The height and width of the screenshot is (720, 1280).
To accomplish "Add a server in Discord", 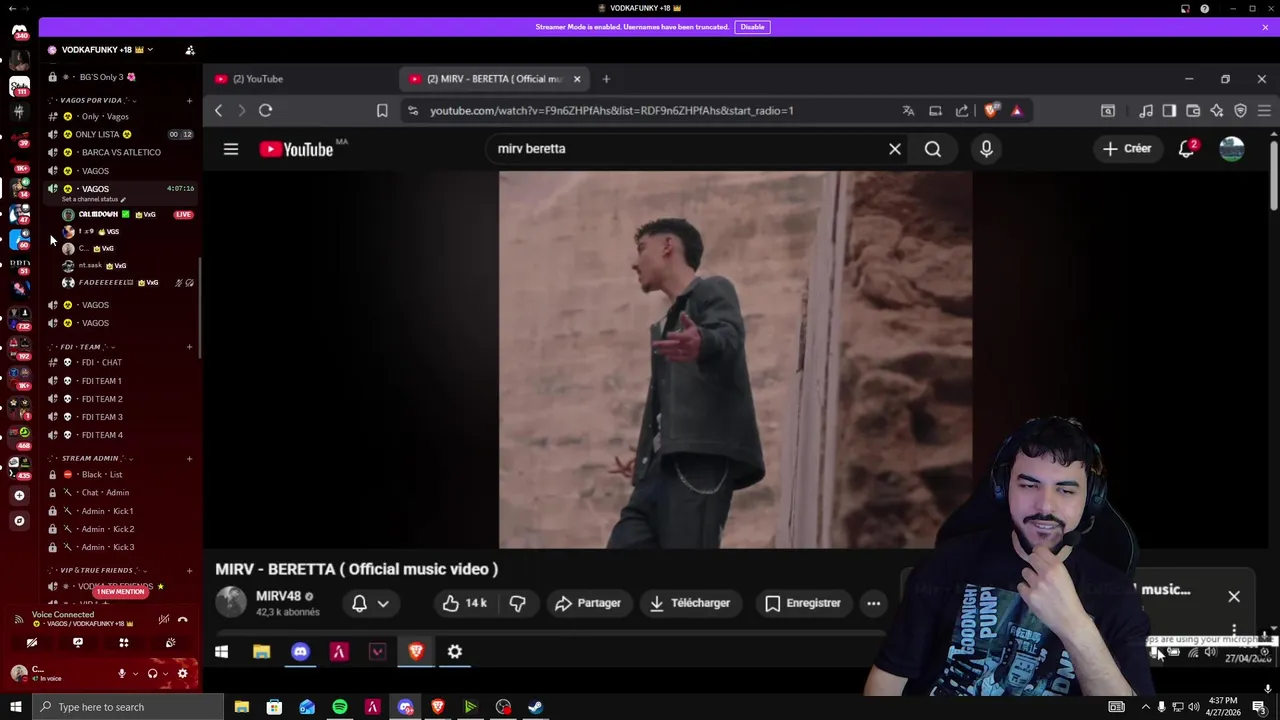I will point(19,495).
